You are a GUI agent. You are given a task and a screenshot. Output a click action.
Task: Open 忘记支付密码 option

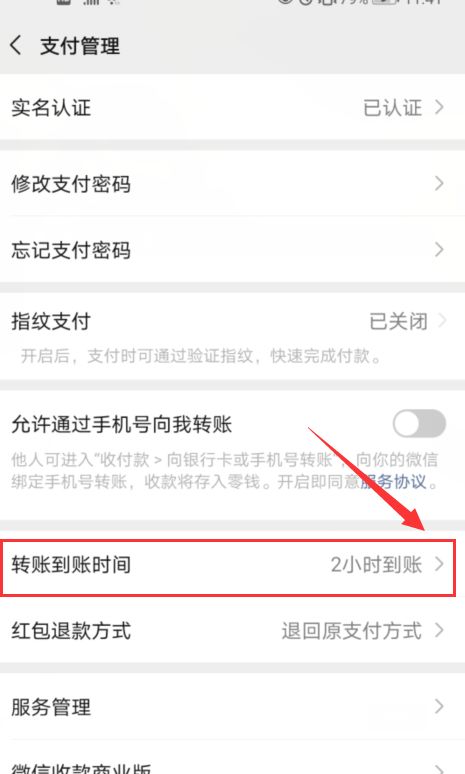tap(232, 250)
